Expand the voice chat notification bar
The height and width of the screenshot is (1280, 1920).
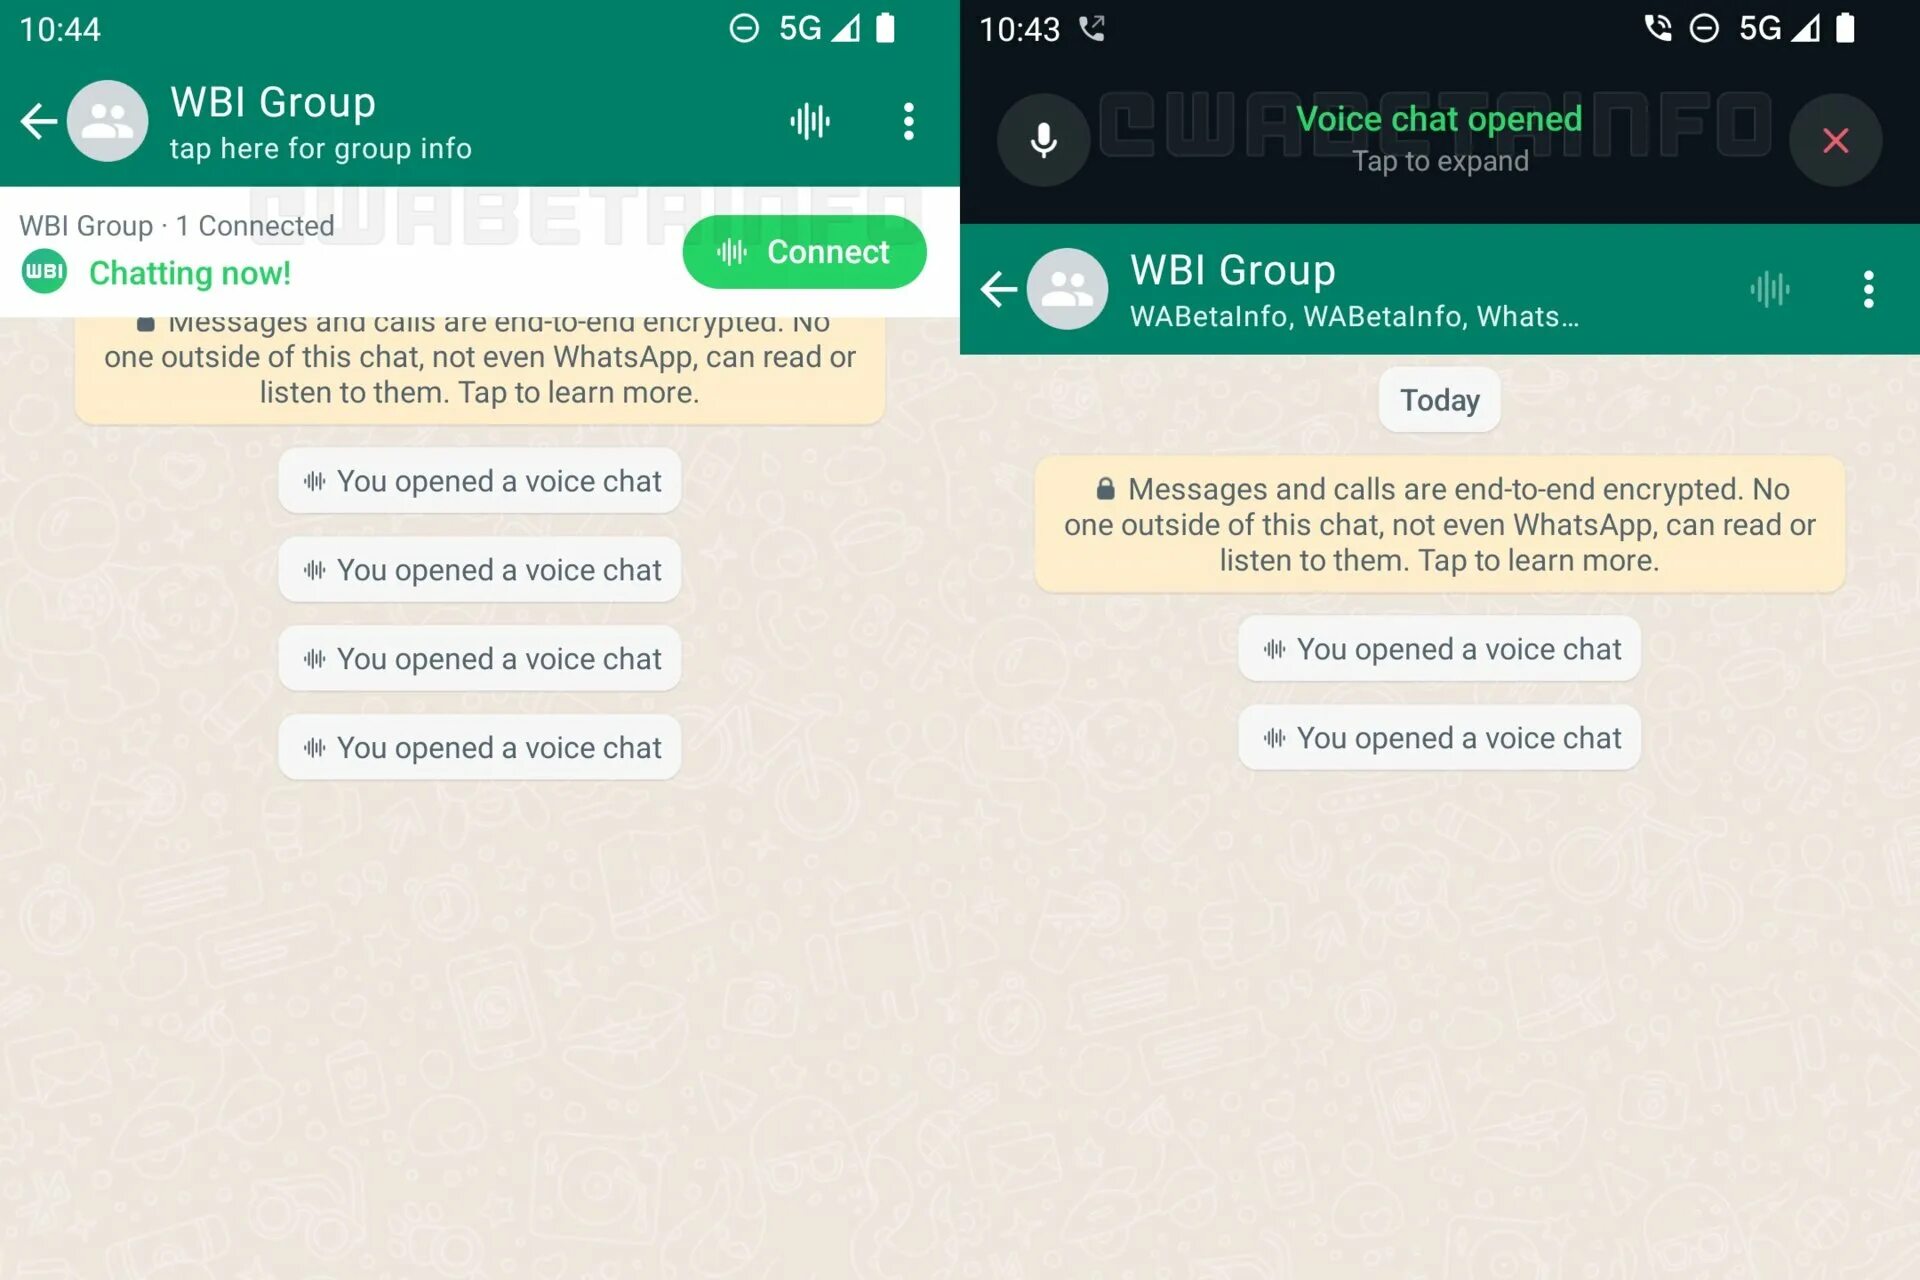pos(1439,139)
